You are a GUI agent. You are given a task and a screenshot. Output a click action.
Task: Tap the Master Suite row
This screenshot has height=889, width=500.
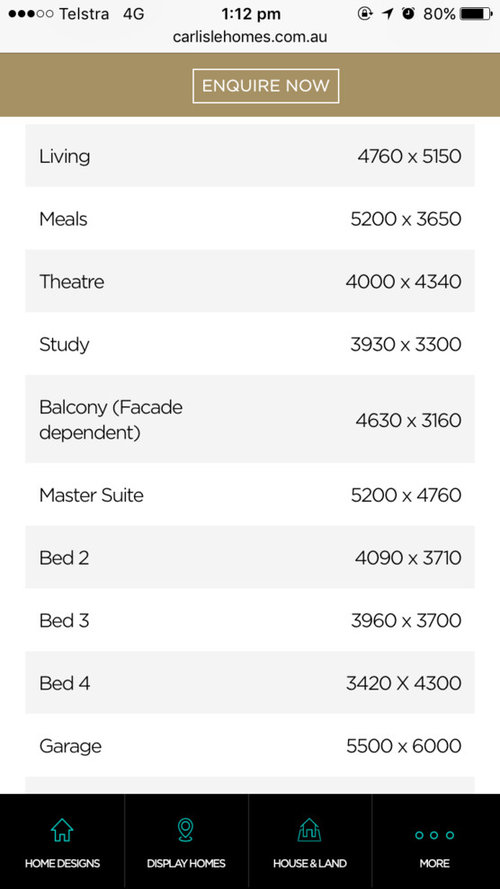tap(250, 494)
